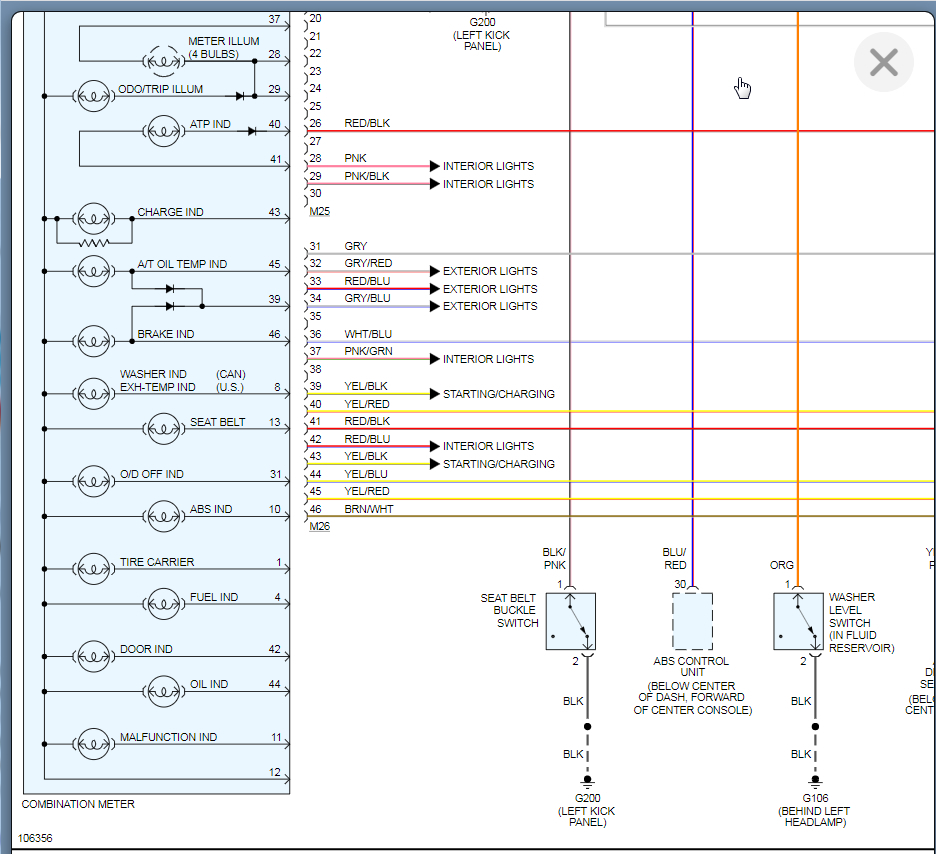Click the Seat Belt Buckle Switch symbol
Viewport: 936px width, 854px height.
point(571,622)
